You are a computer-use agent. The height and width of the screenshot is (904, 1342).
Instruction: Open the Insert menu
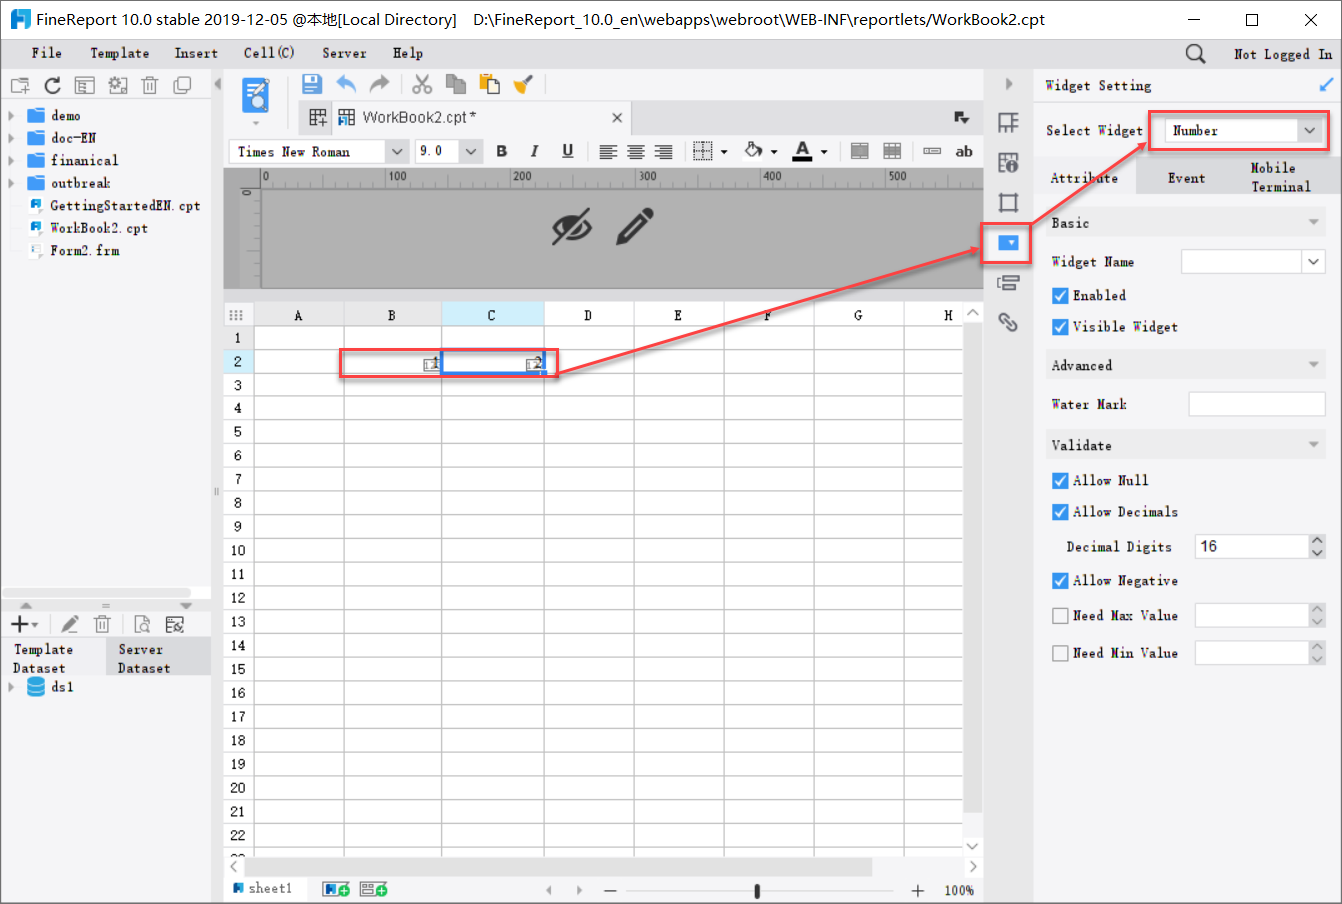tap(196, 53)
